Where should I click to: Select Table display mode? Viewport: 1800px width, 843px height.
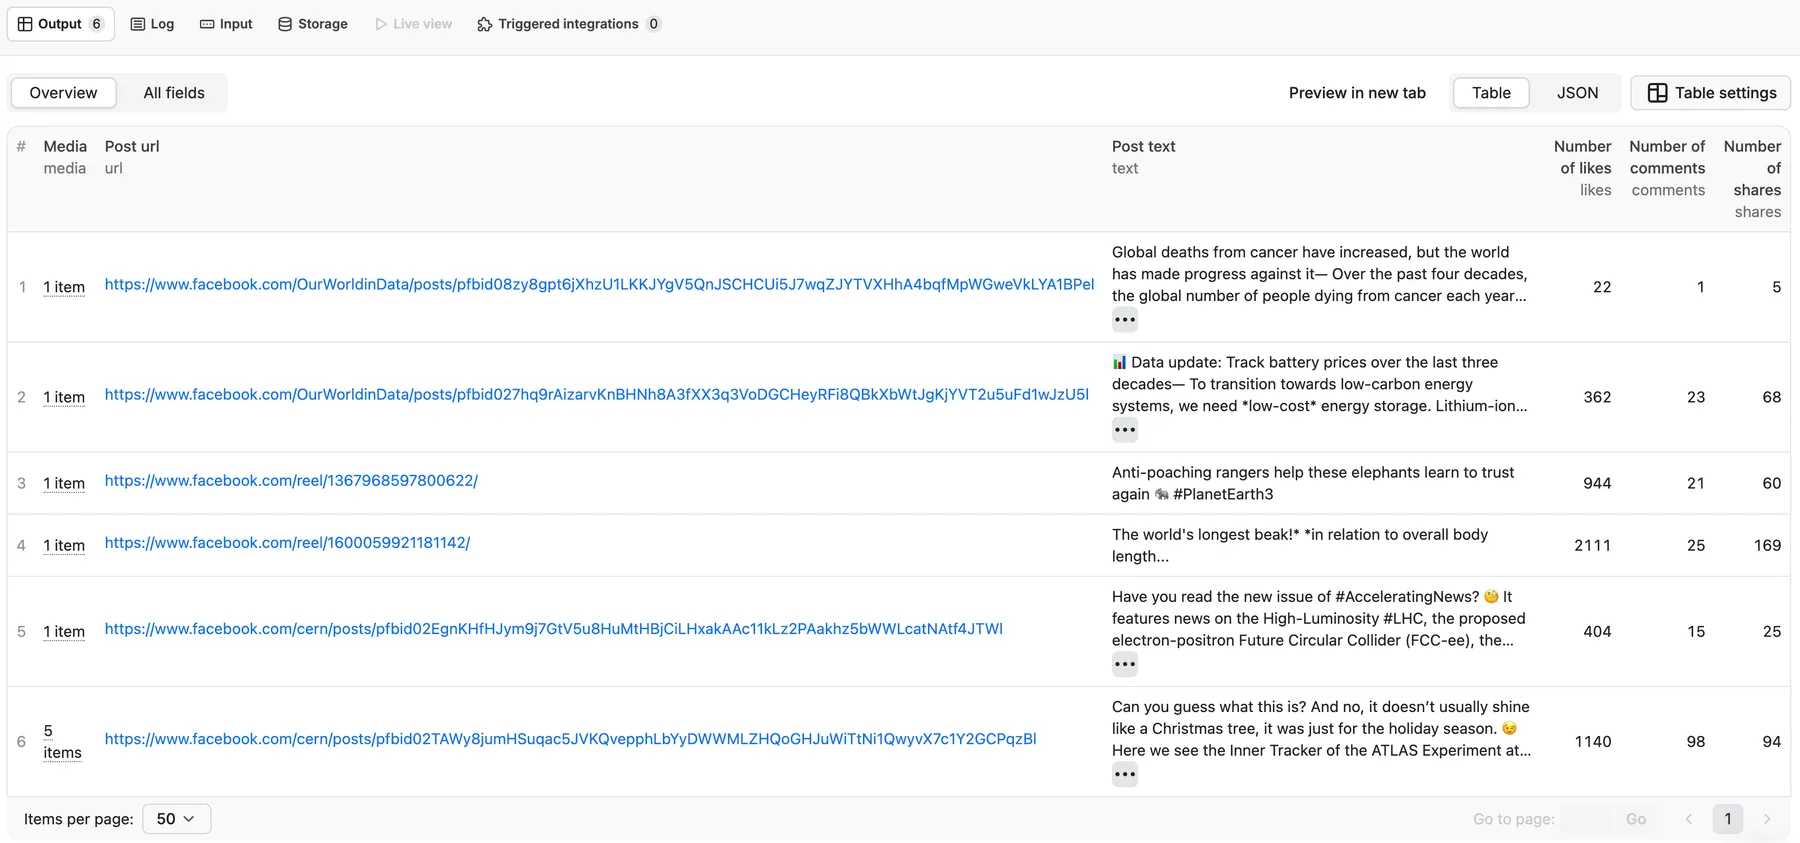click(x=1491, y=93)
